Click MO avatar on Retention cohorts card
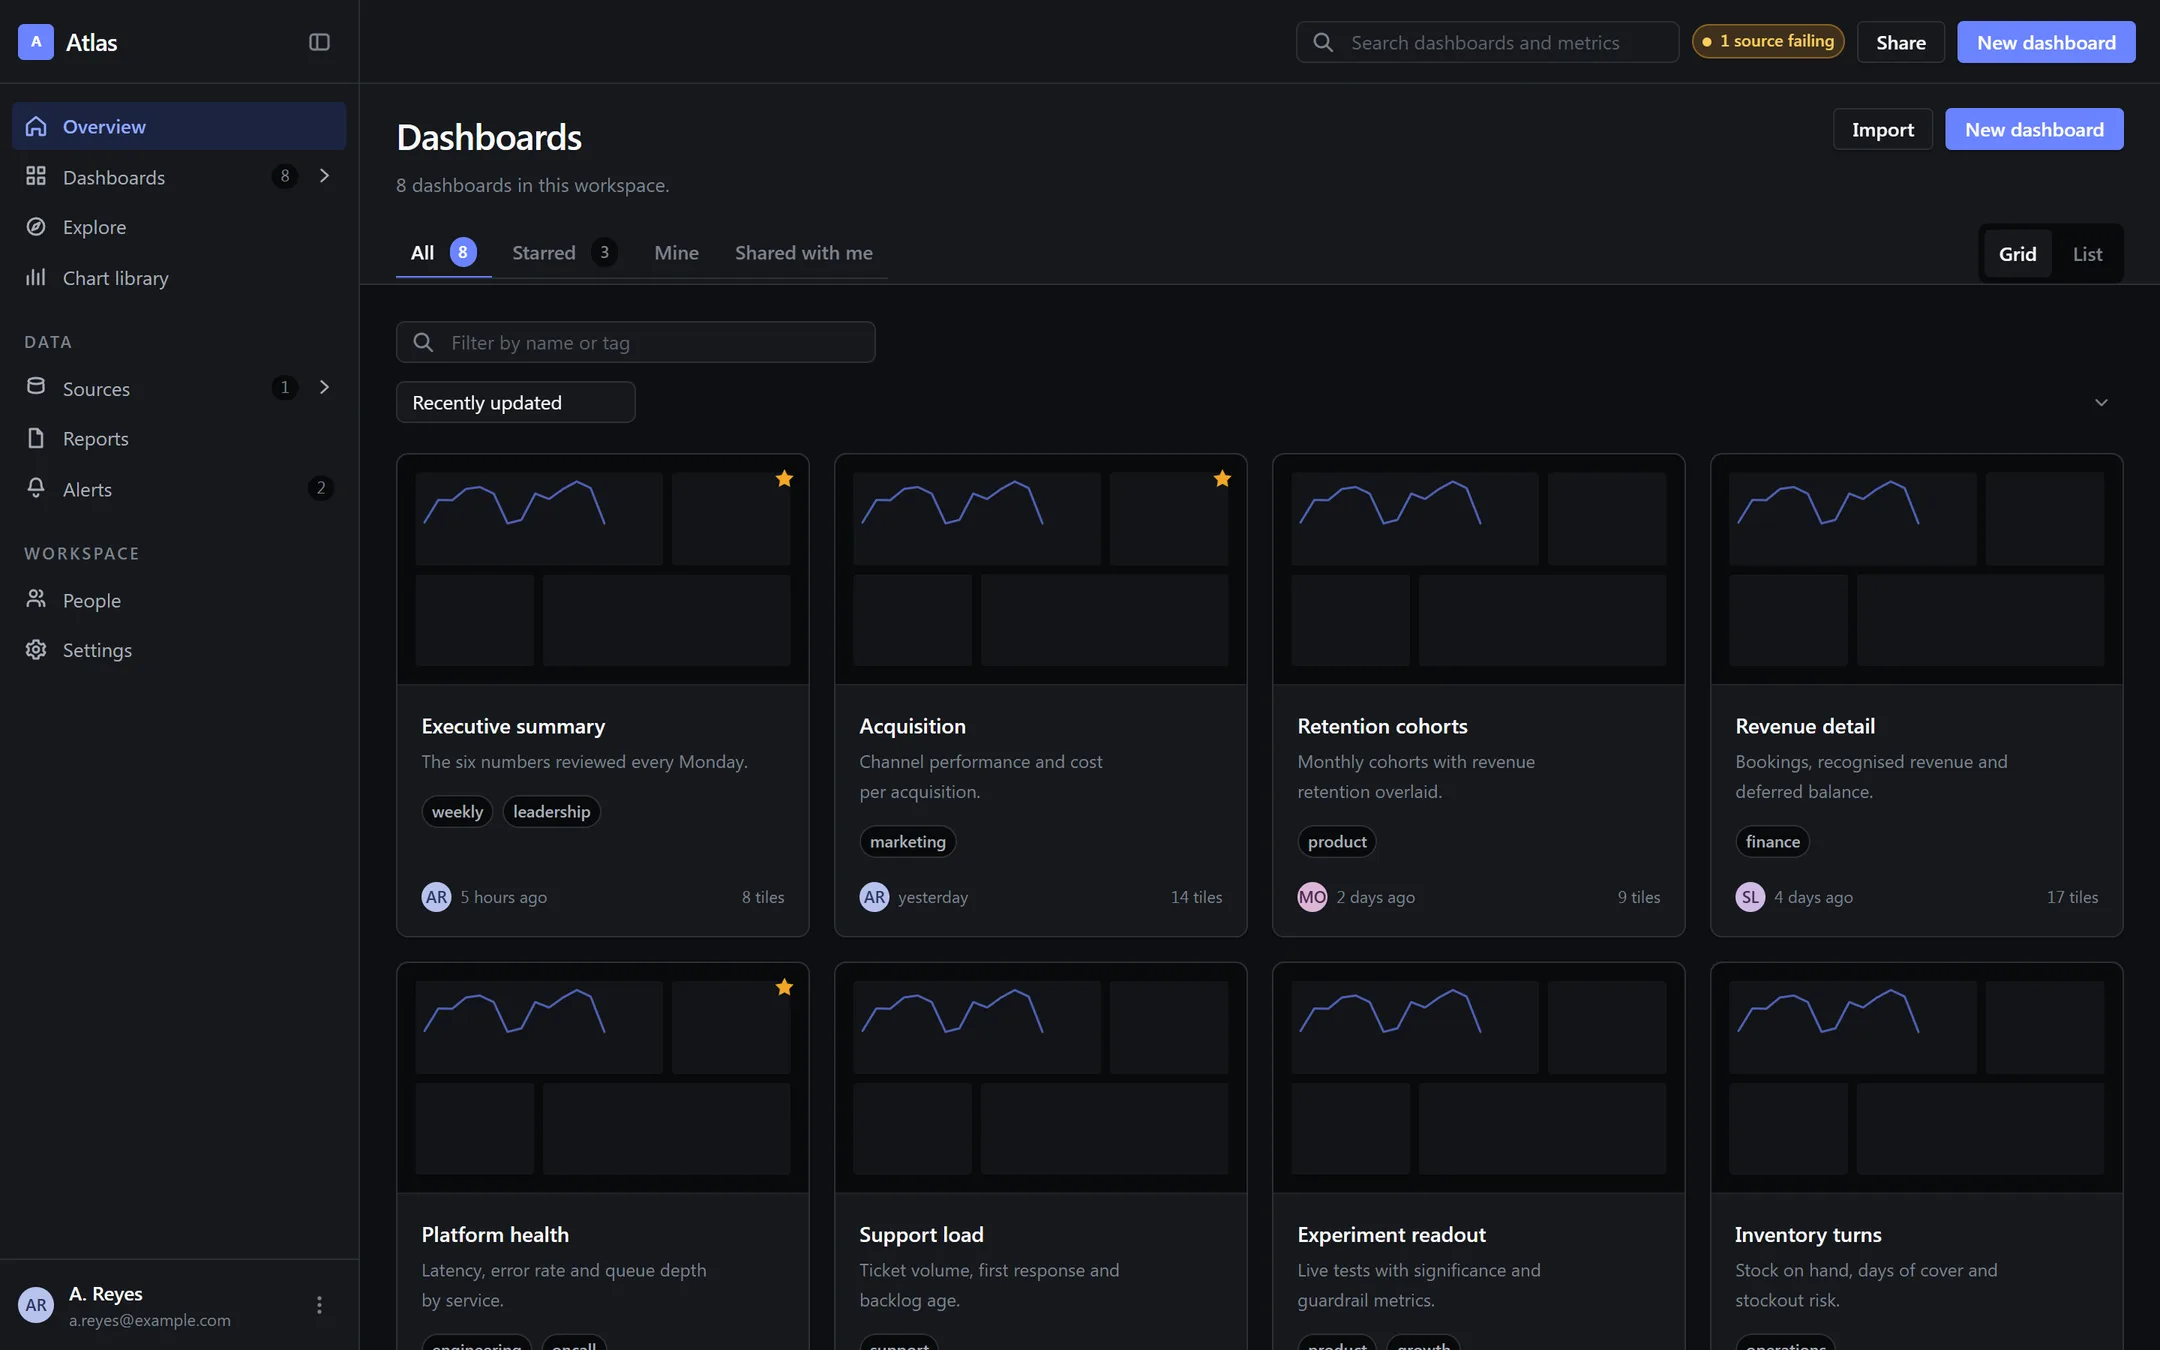The width and height of the screenshot is (2160, 1350). 1312,897
